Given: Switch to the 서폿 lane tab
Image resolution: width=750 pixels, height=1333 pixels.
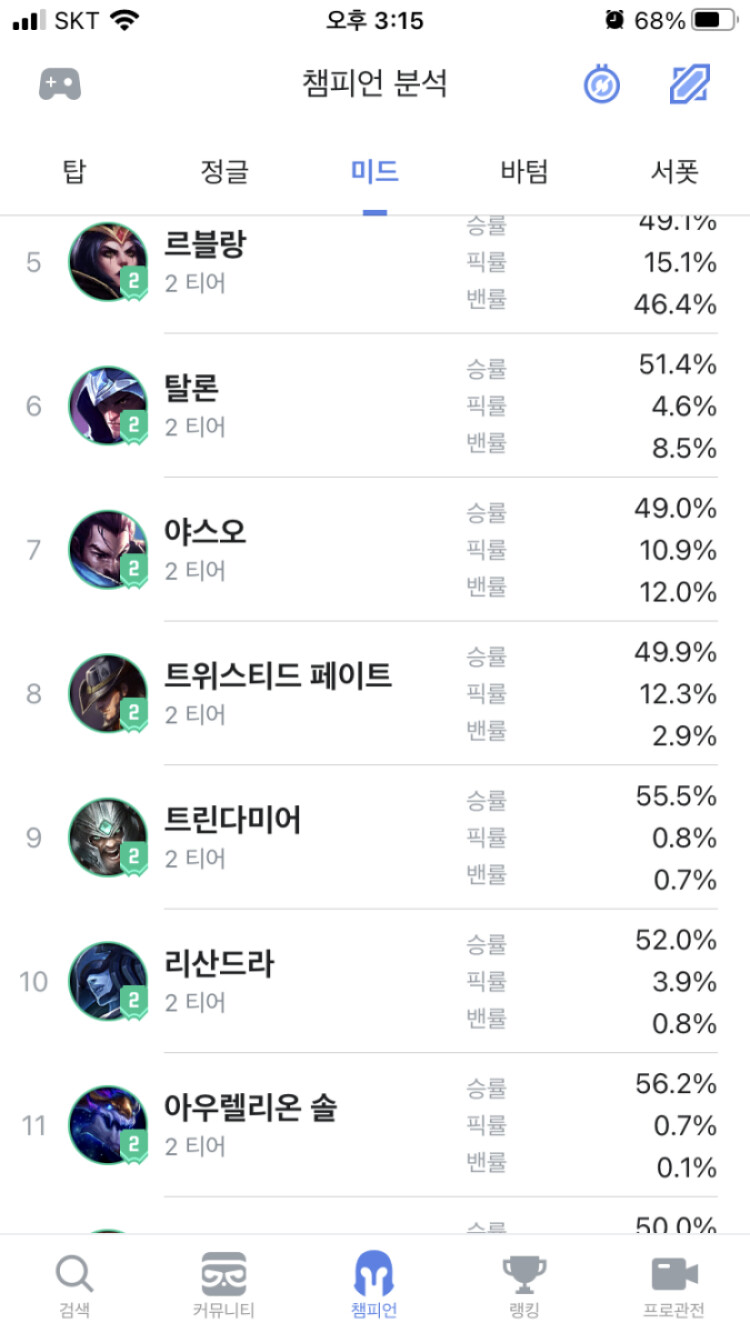Looking at the screenshot, I should pos(674,172).
